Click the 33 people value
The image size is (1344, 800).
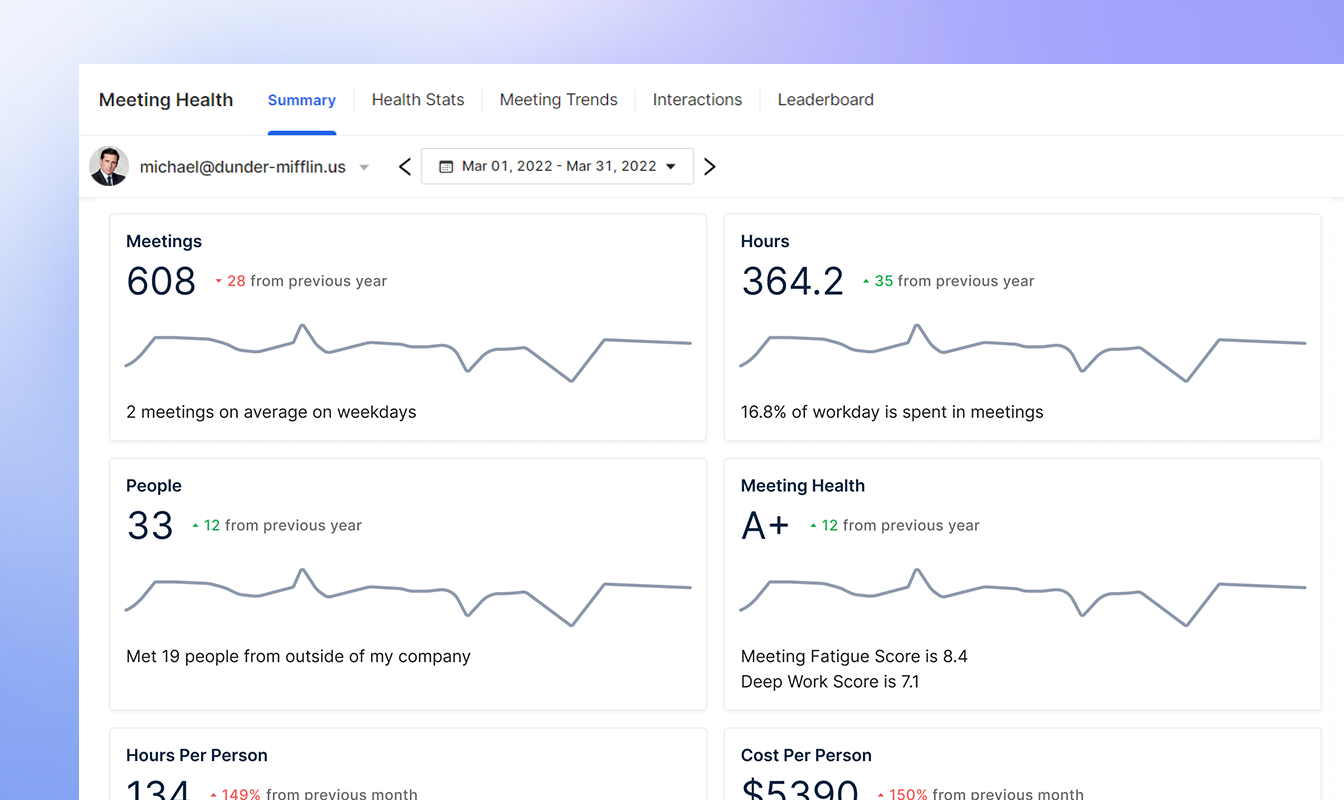(x=150, y=525)
